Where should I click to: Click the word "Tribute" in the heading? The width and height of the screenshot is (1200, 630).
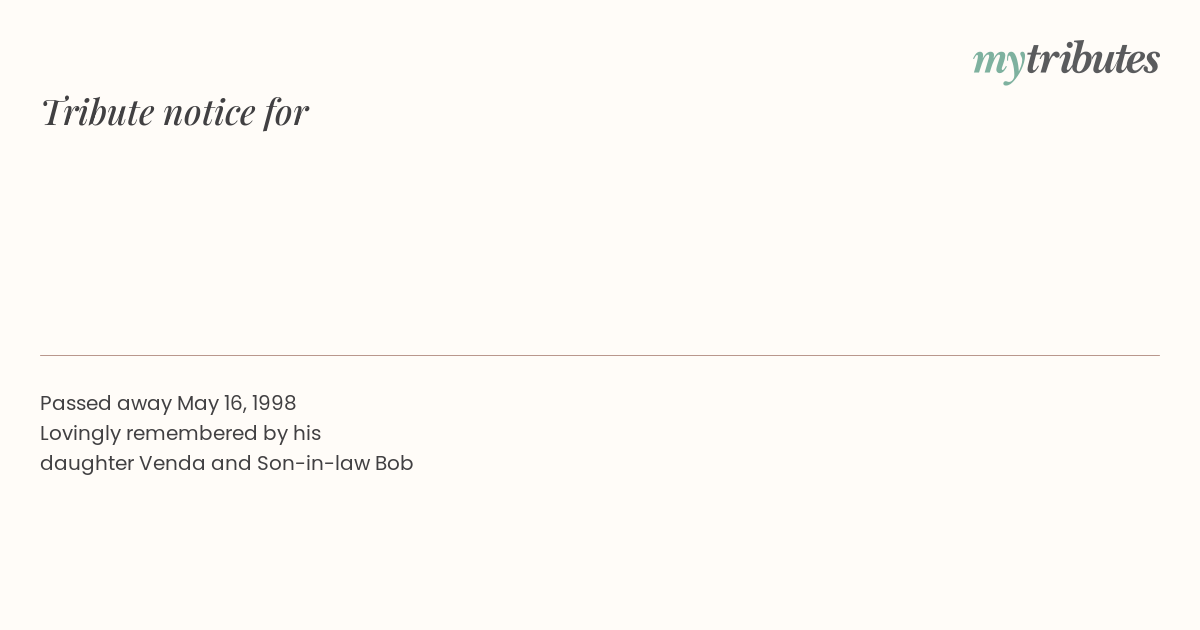(98, 112)
